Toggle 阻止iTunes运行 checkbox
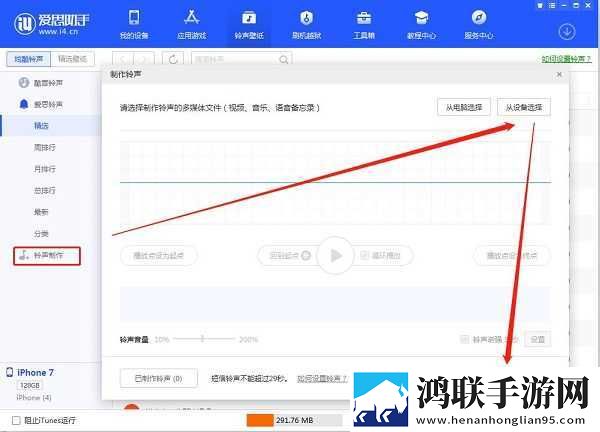This screenshot has height=432, width=600. pos(16,421)
